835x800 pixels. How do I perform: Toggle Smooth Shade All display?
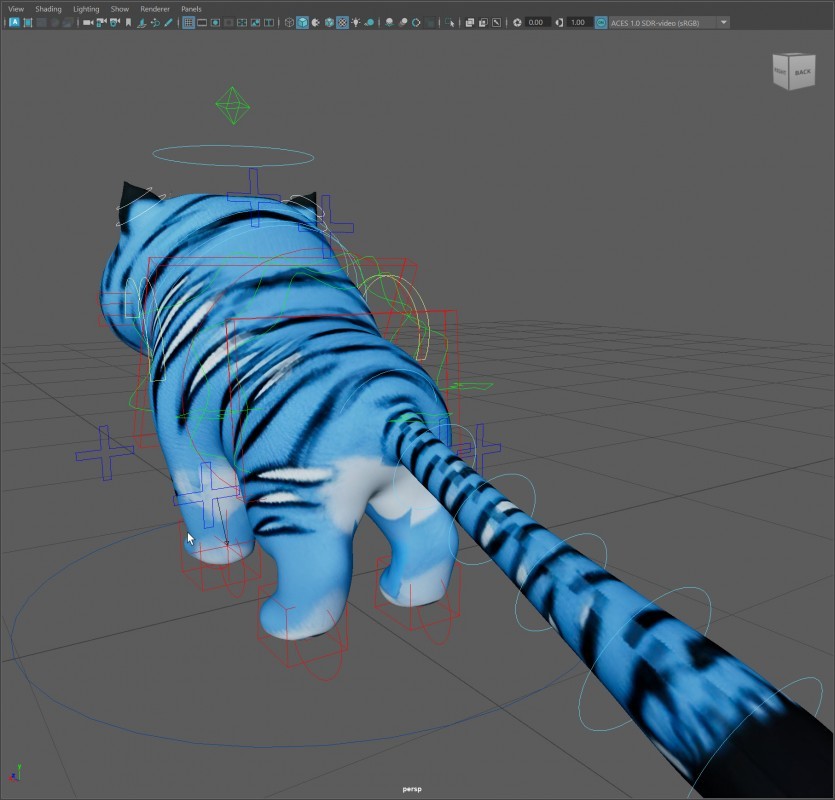pos(303,22)
